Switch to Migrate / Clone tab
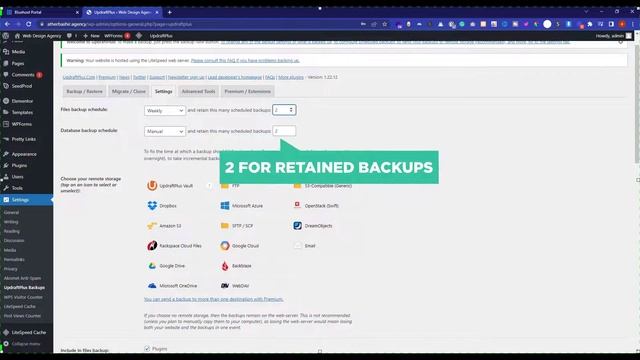The width and height of the screenshot is (640, 360). (x=129, y=91)
